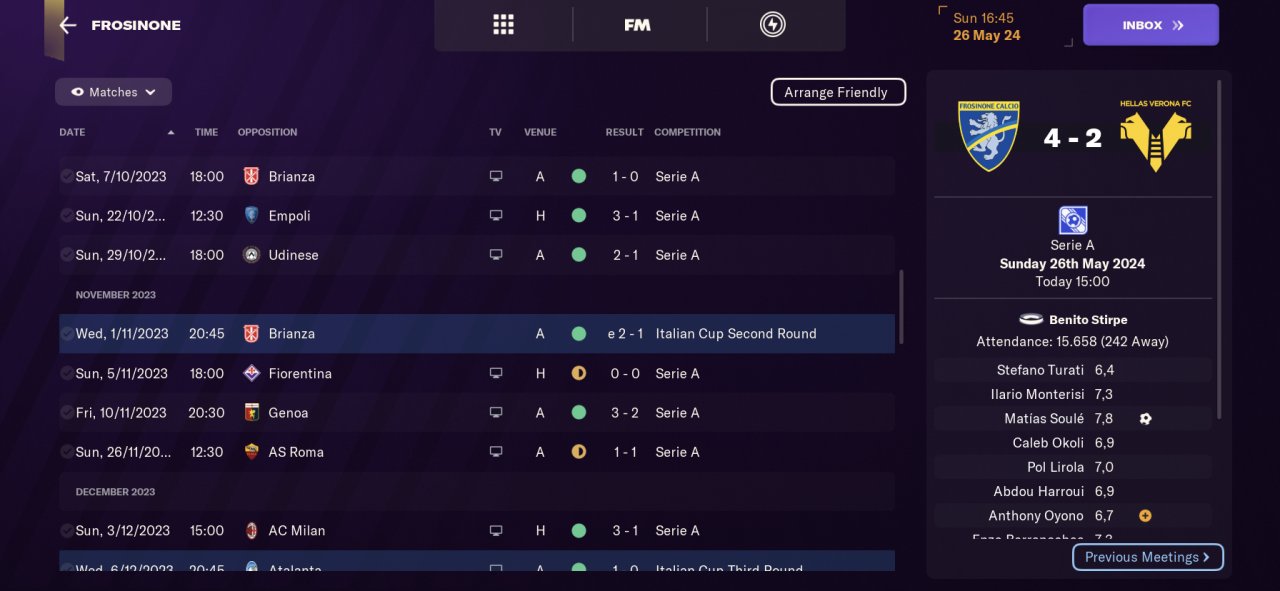Sort by the OPPOSITION column header

tap(267, 132)
